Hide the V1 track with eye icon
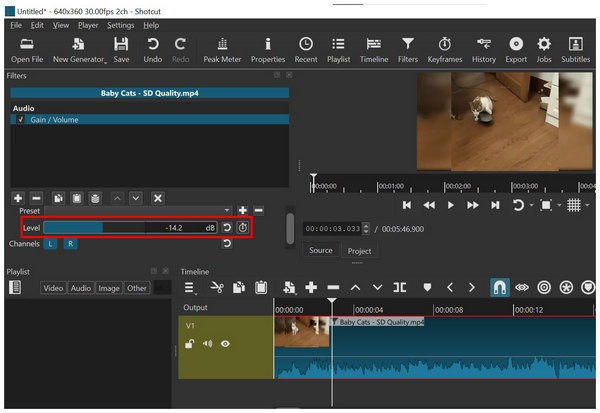This screenshot has height=413, width=600. 226,344
